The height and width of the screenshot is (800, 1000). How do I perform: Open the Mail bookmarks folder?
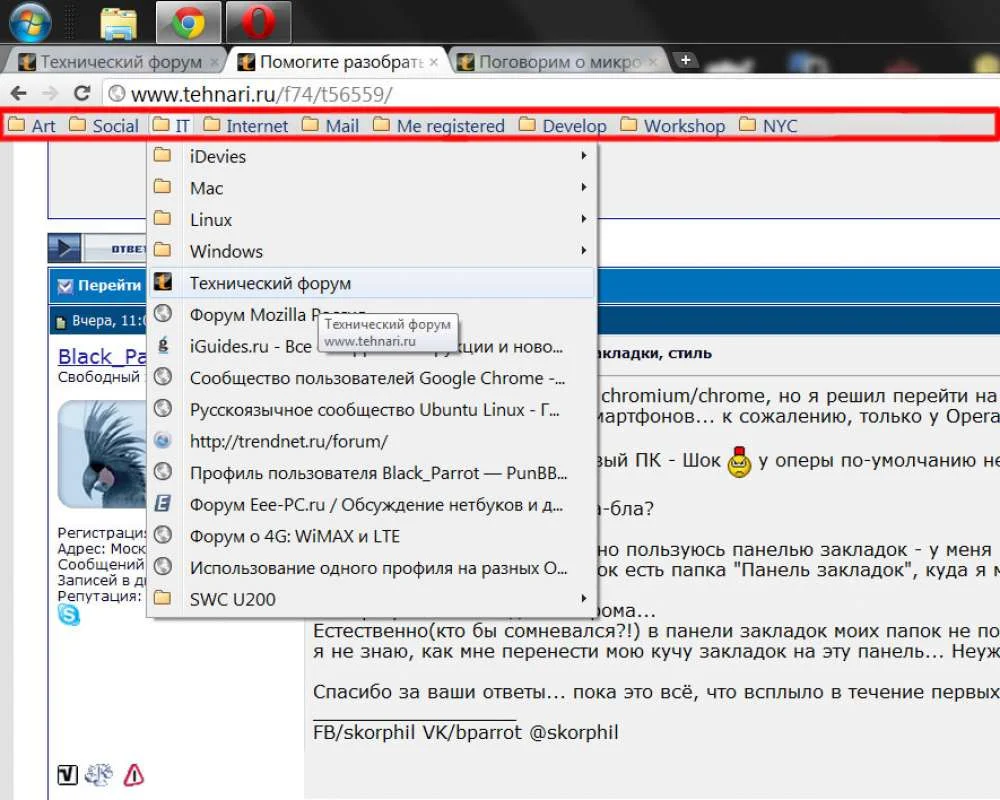(330, 126)
